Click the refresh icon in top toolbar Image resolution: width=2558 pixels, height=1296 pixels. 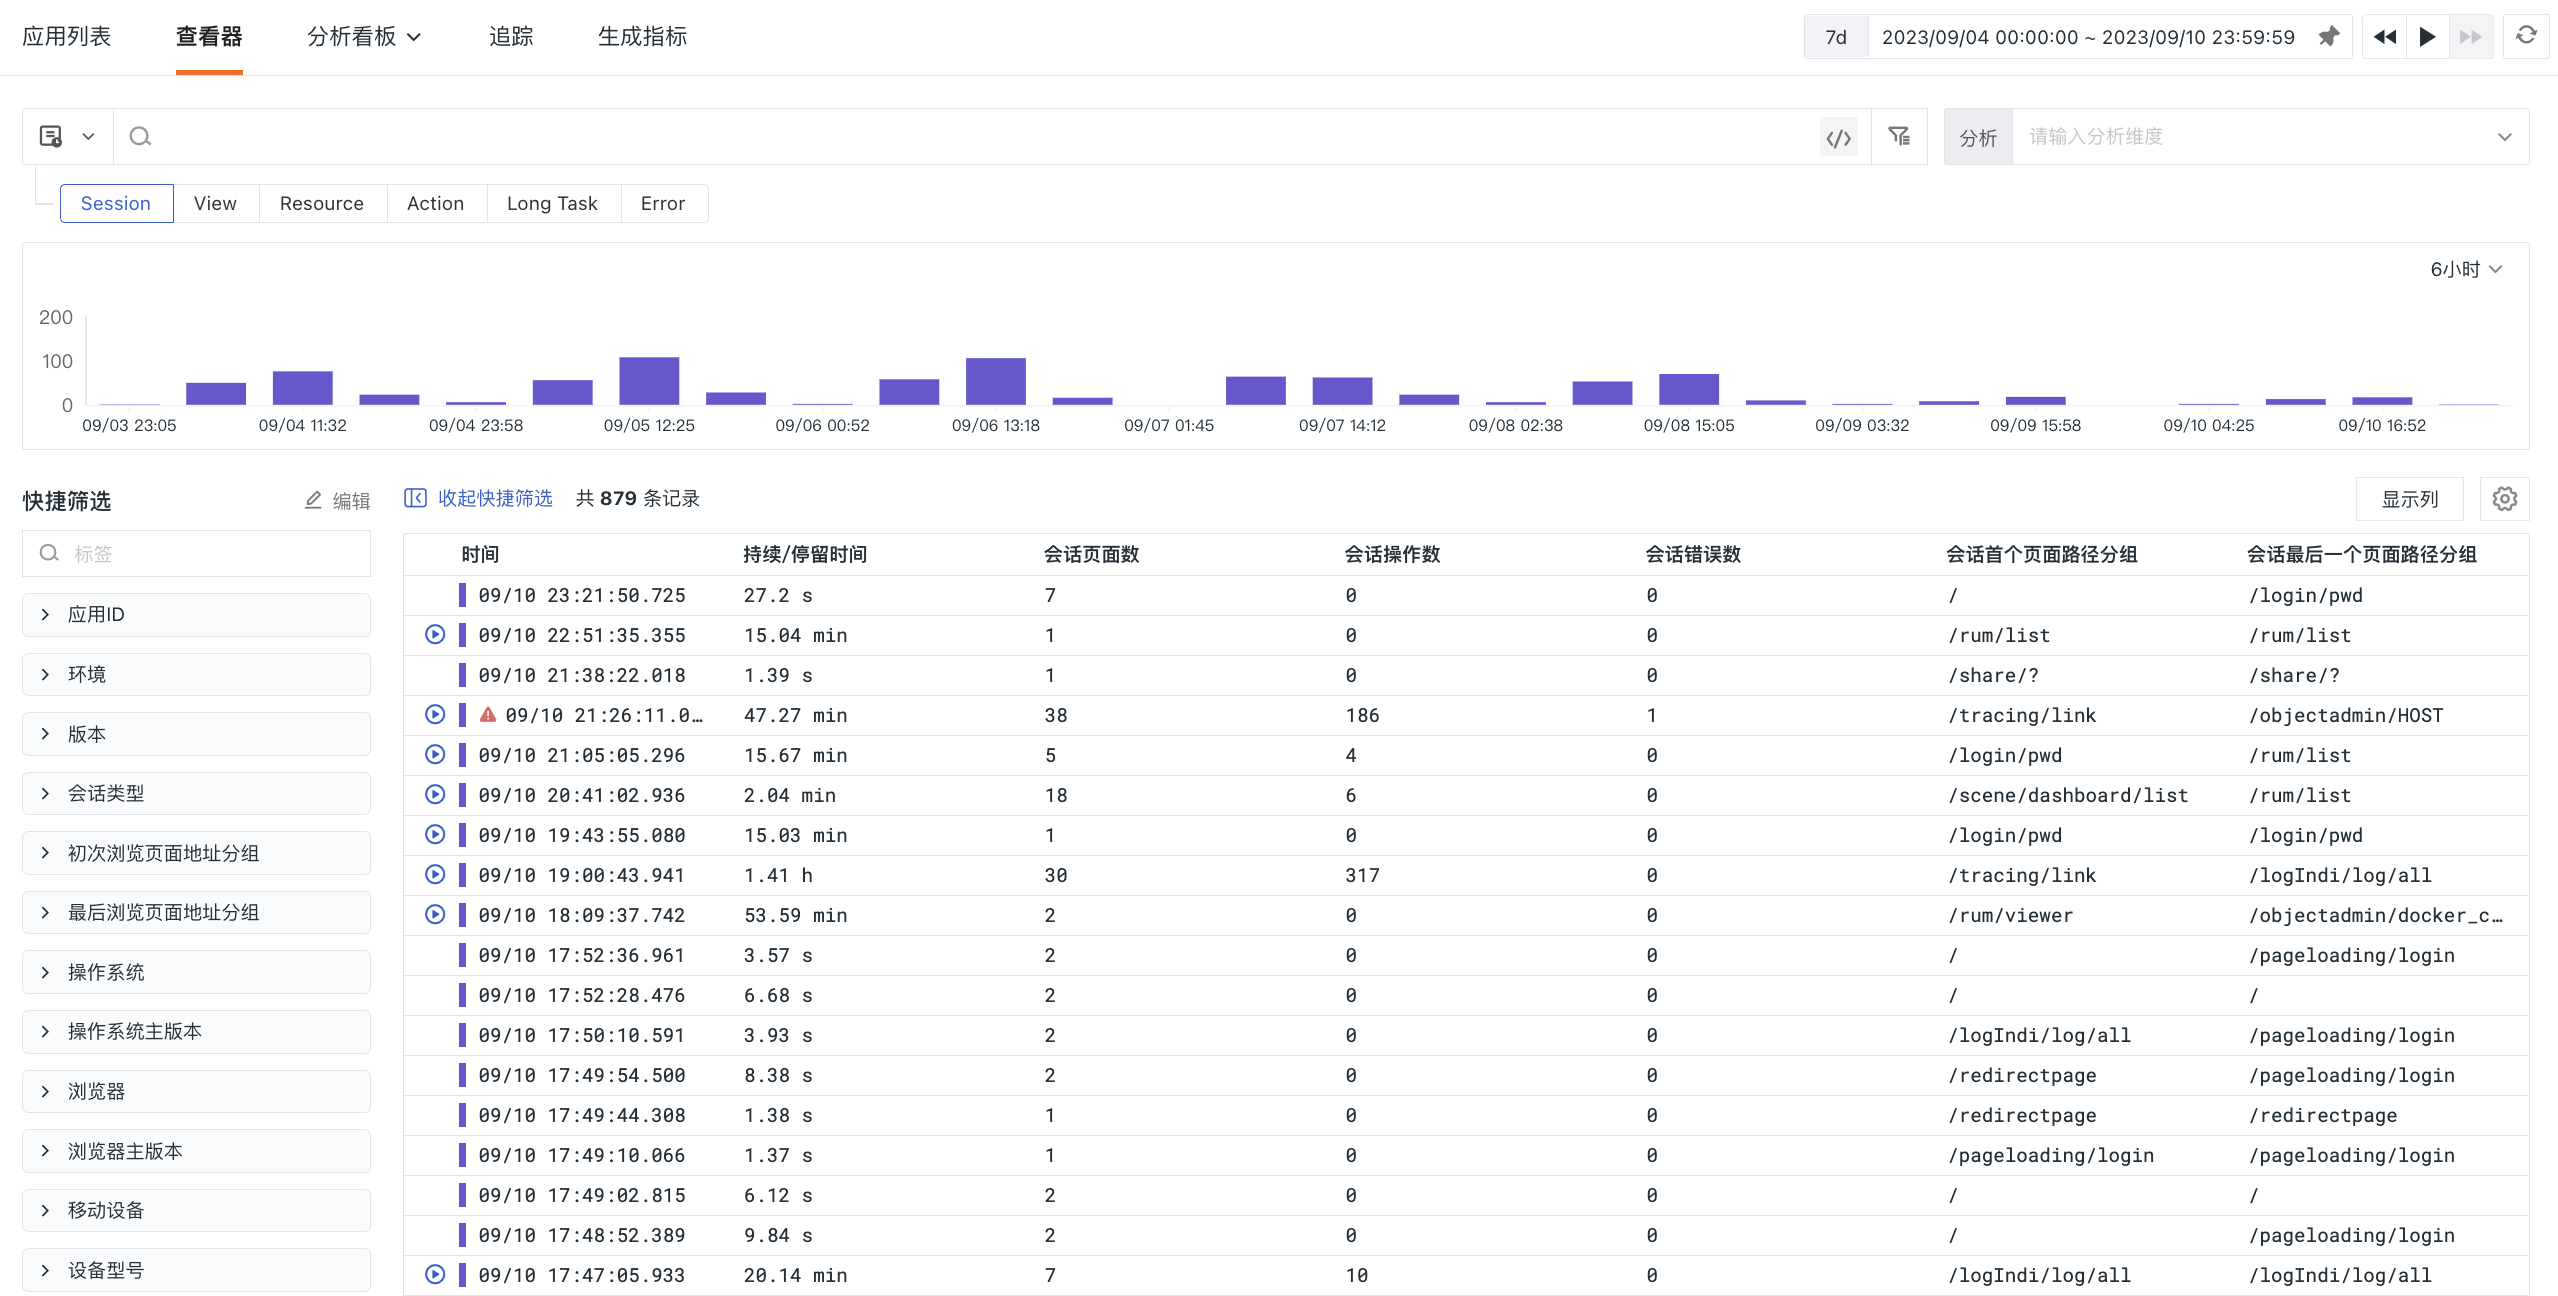[x=2526, y=36]
